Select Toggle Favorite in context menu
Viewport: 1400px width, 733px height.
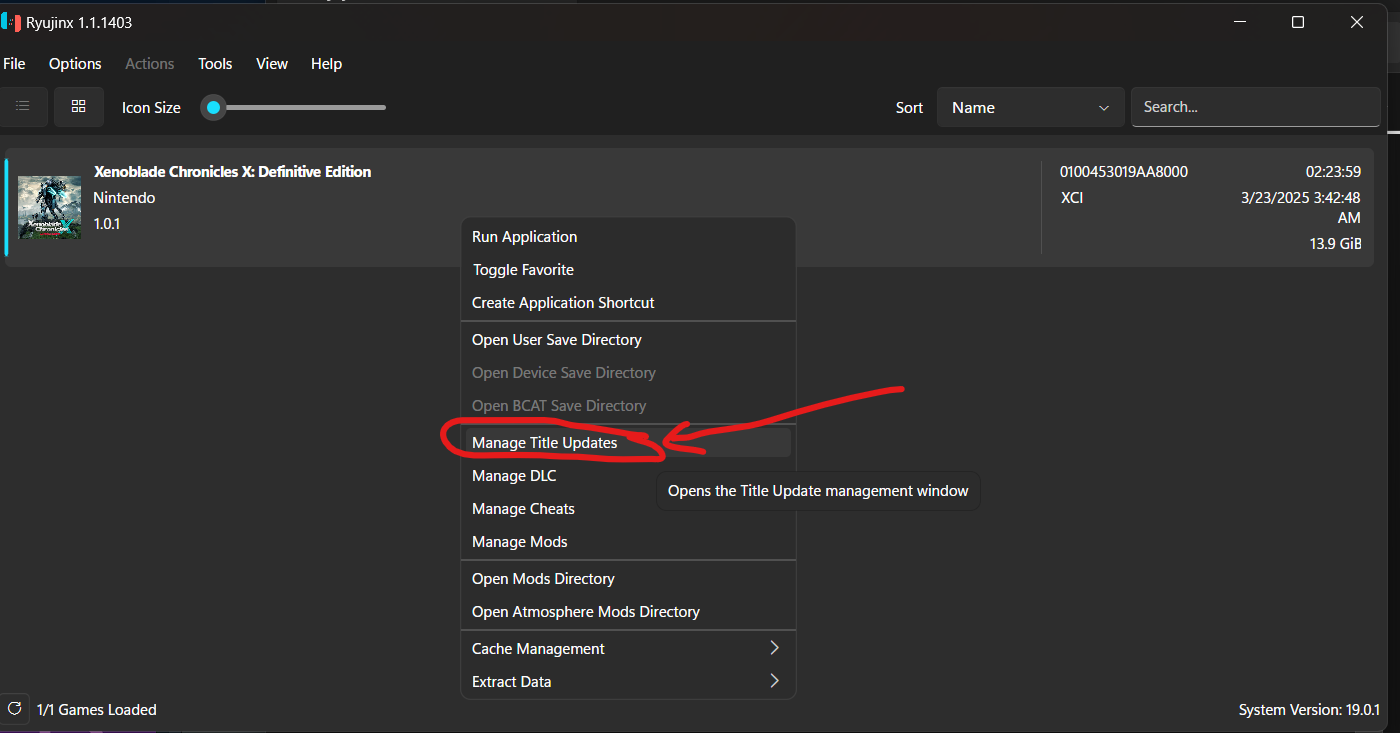[x=628, y=270]
